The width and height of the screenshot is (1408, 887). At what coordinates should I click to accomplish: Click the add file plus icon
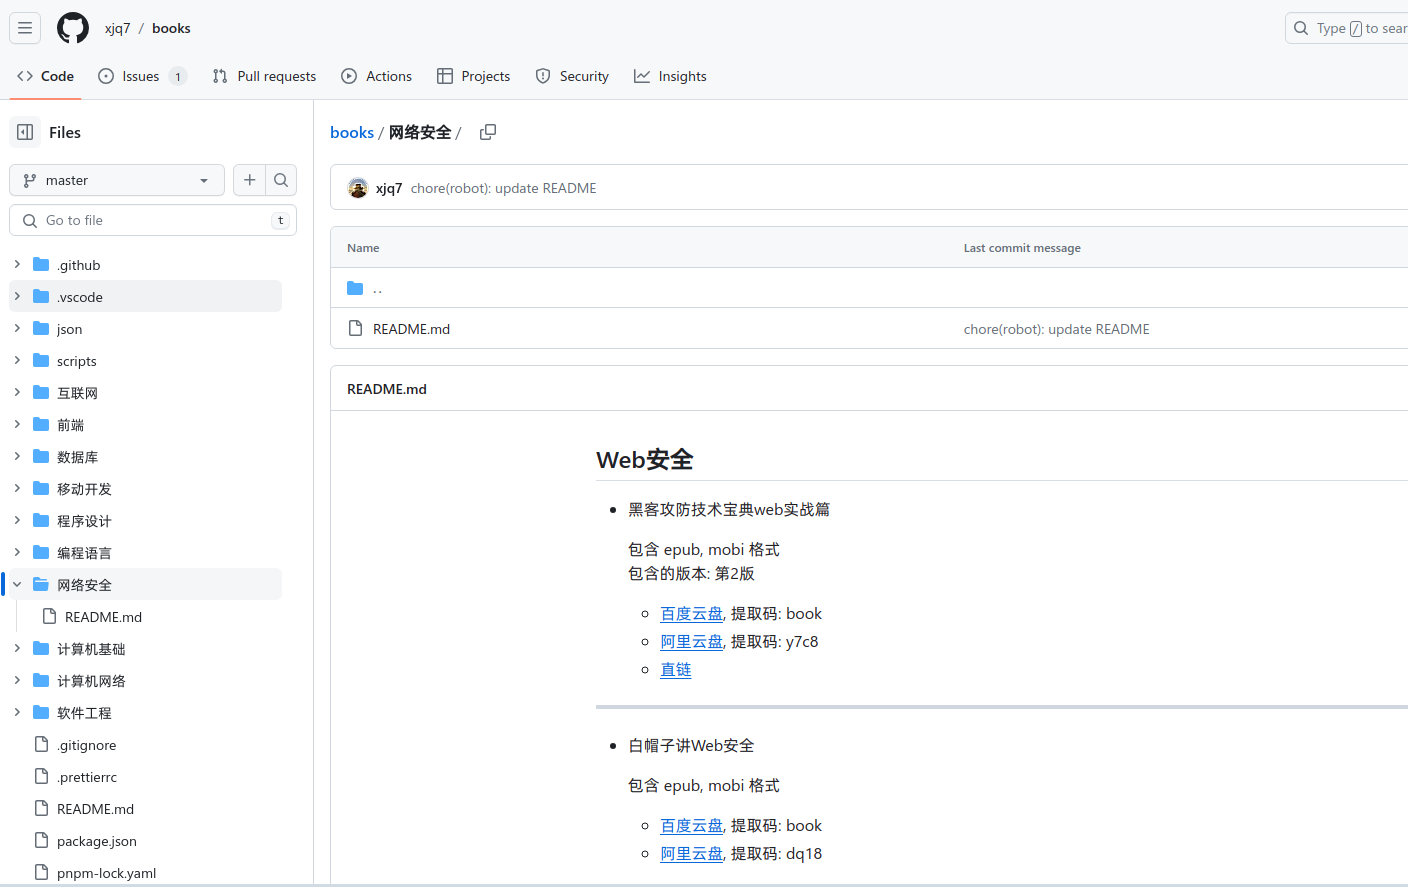249,180
